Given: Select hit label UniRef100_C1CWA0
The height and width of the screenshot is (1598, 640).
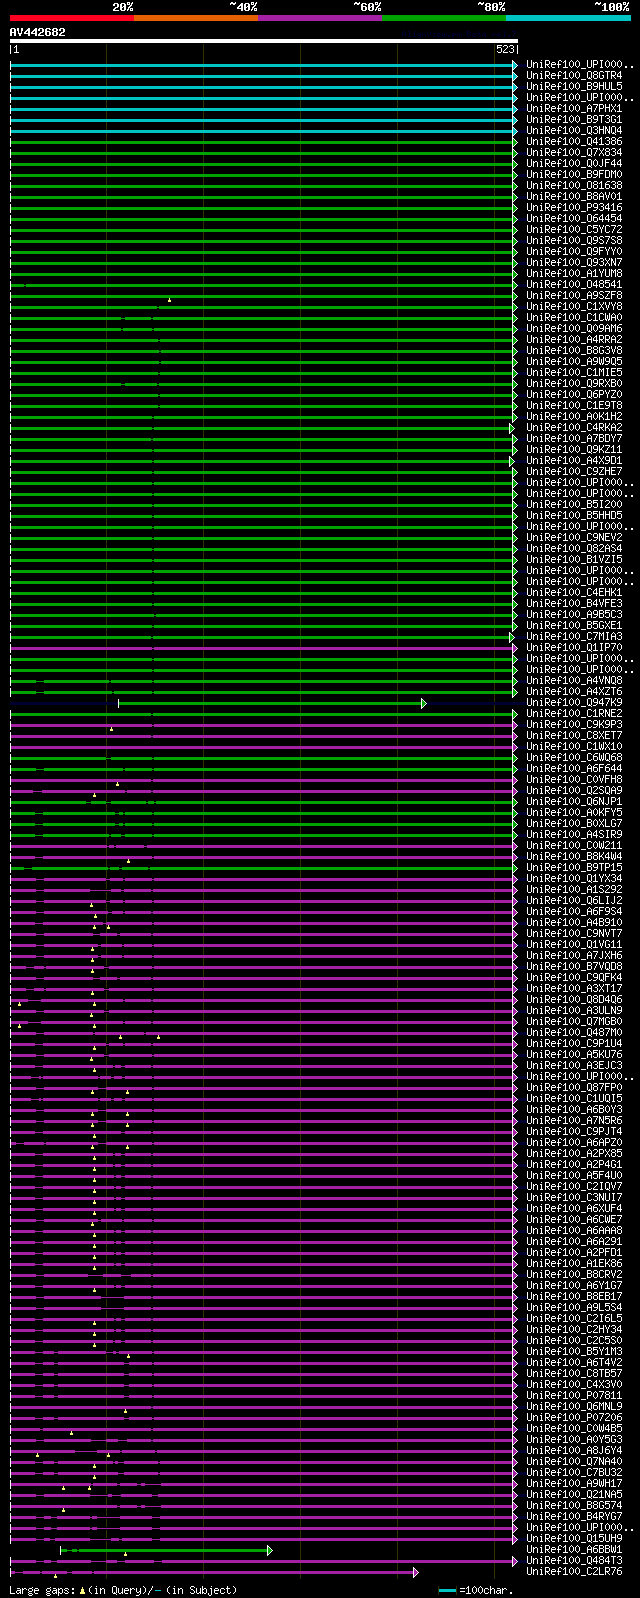Looking at the screenshot, I should [574, 318].
